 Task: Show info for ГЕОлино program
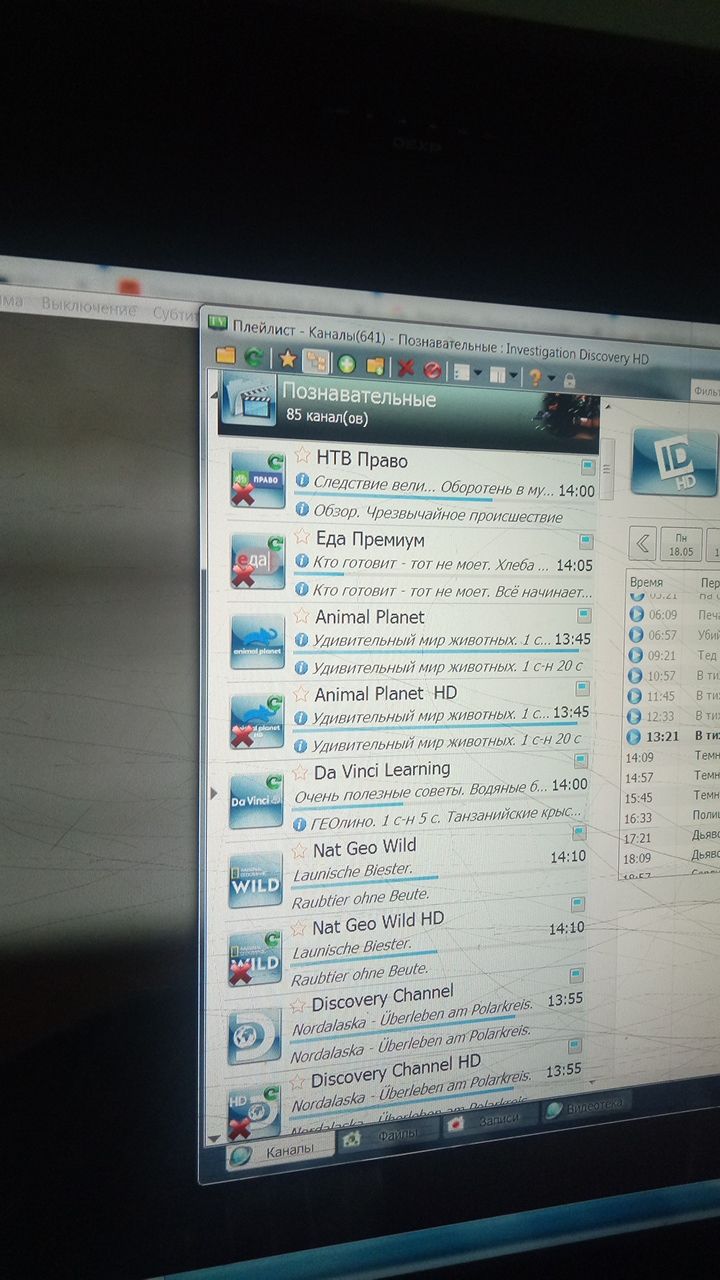pyautogui.click(x=299, y=823)
